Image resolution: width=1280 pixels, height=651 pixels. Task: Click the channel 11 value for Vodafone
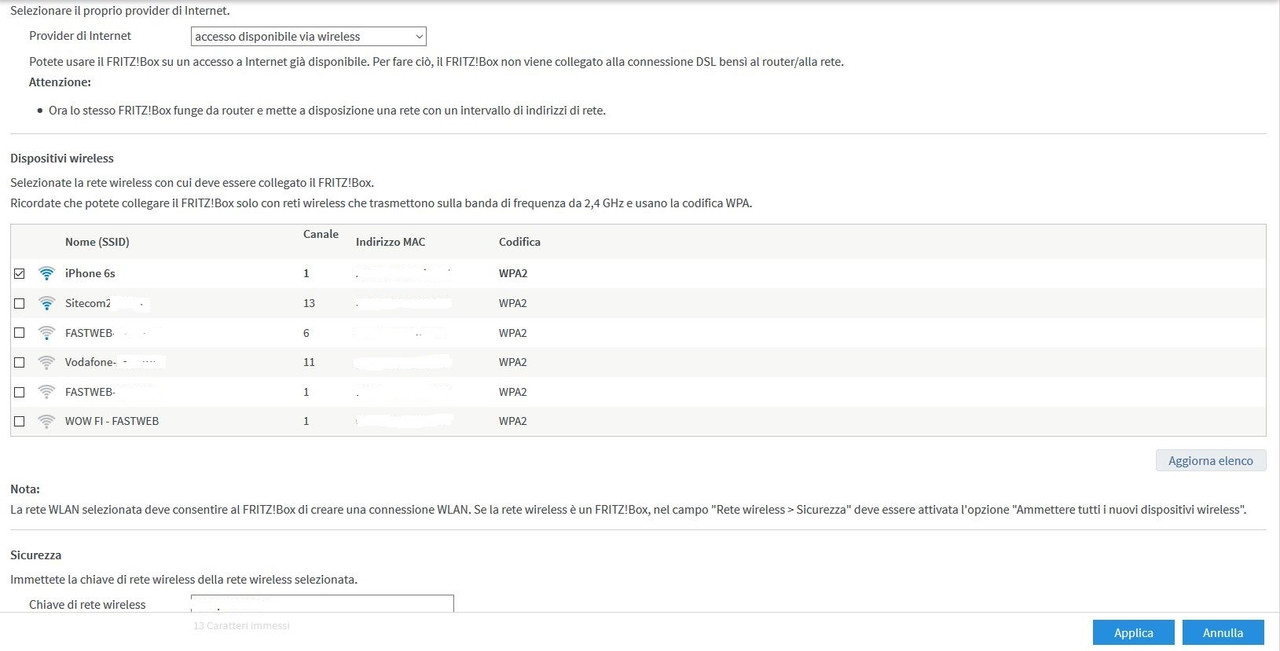[309, 362]
